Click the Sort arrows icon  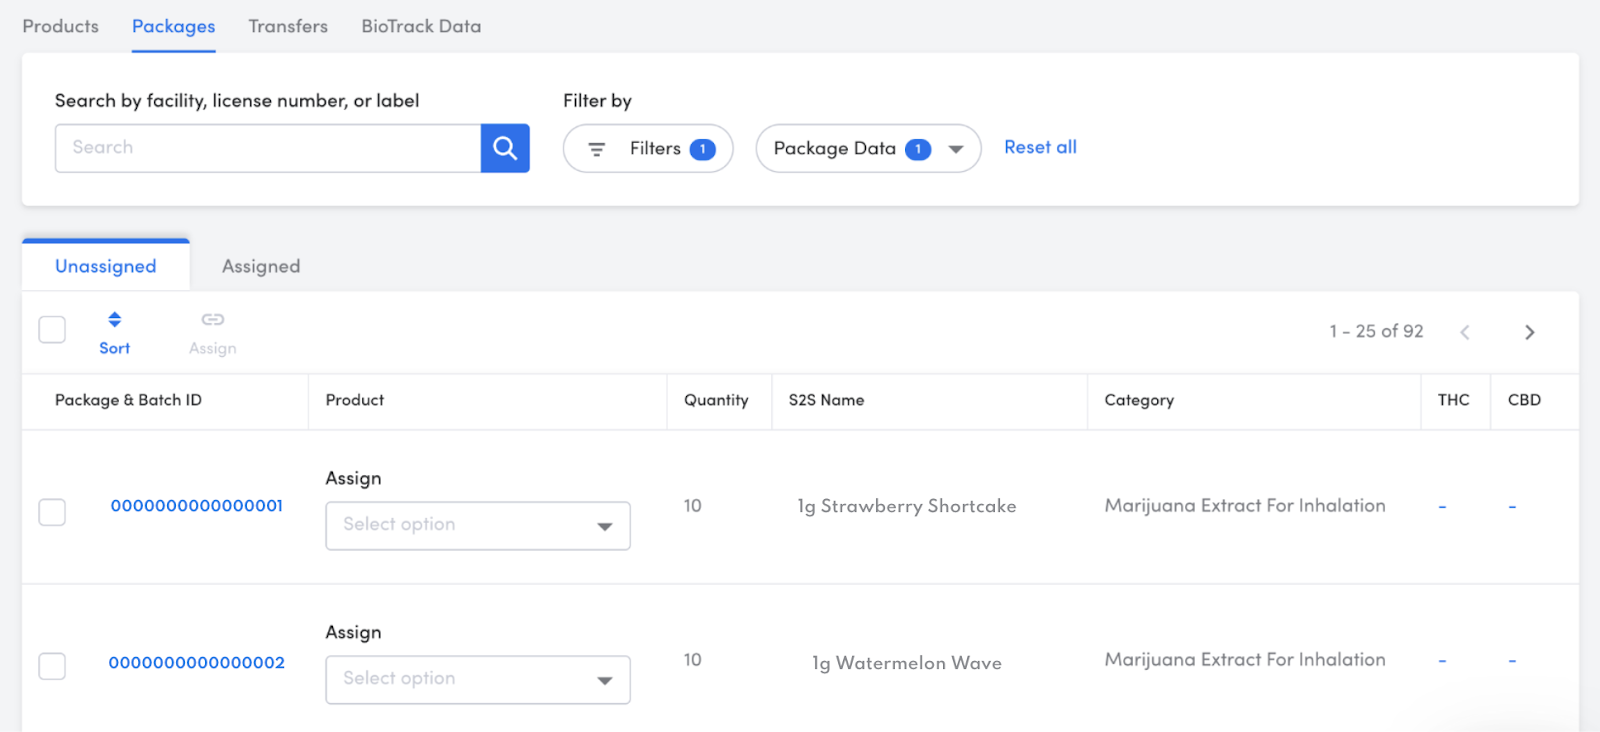pos(115,320)
